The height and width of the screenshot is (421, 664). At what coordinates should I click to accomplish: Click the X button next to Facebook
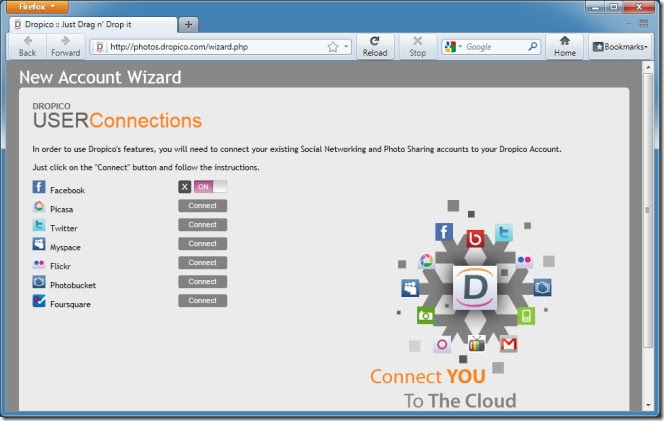185,187
